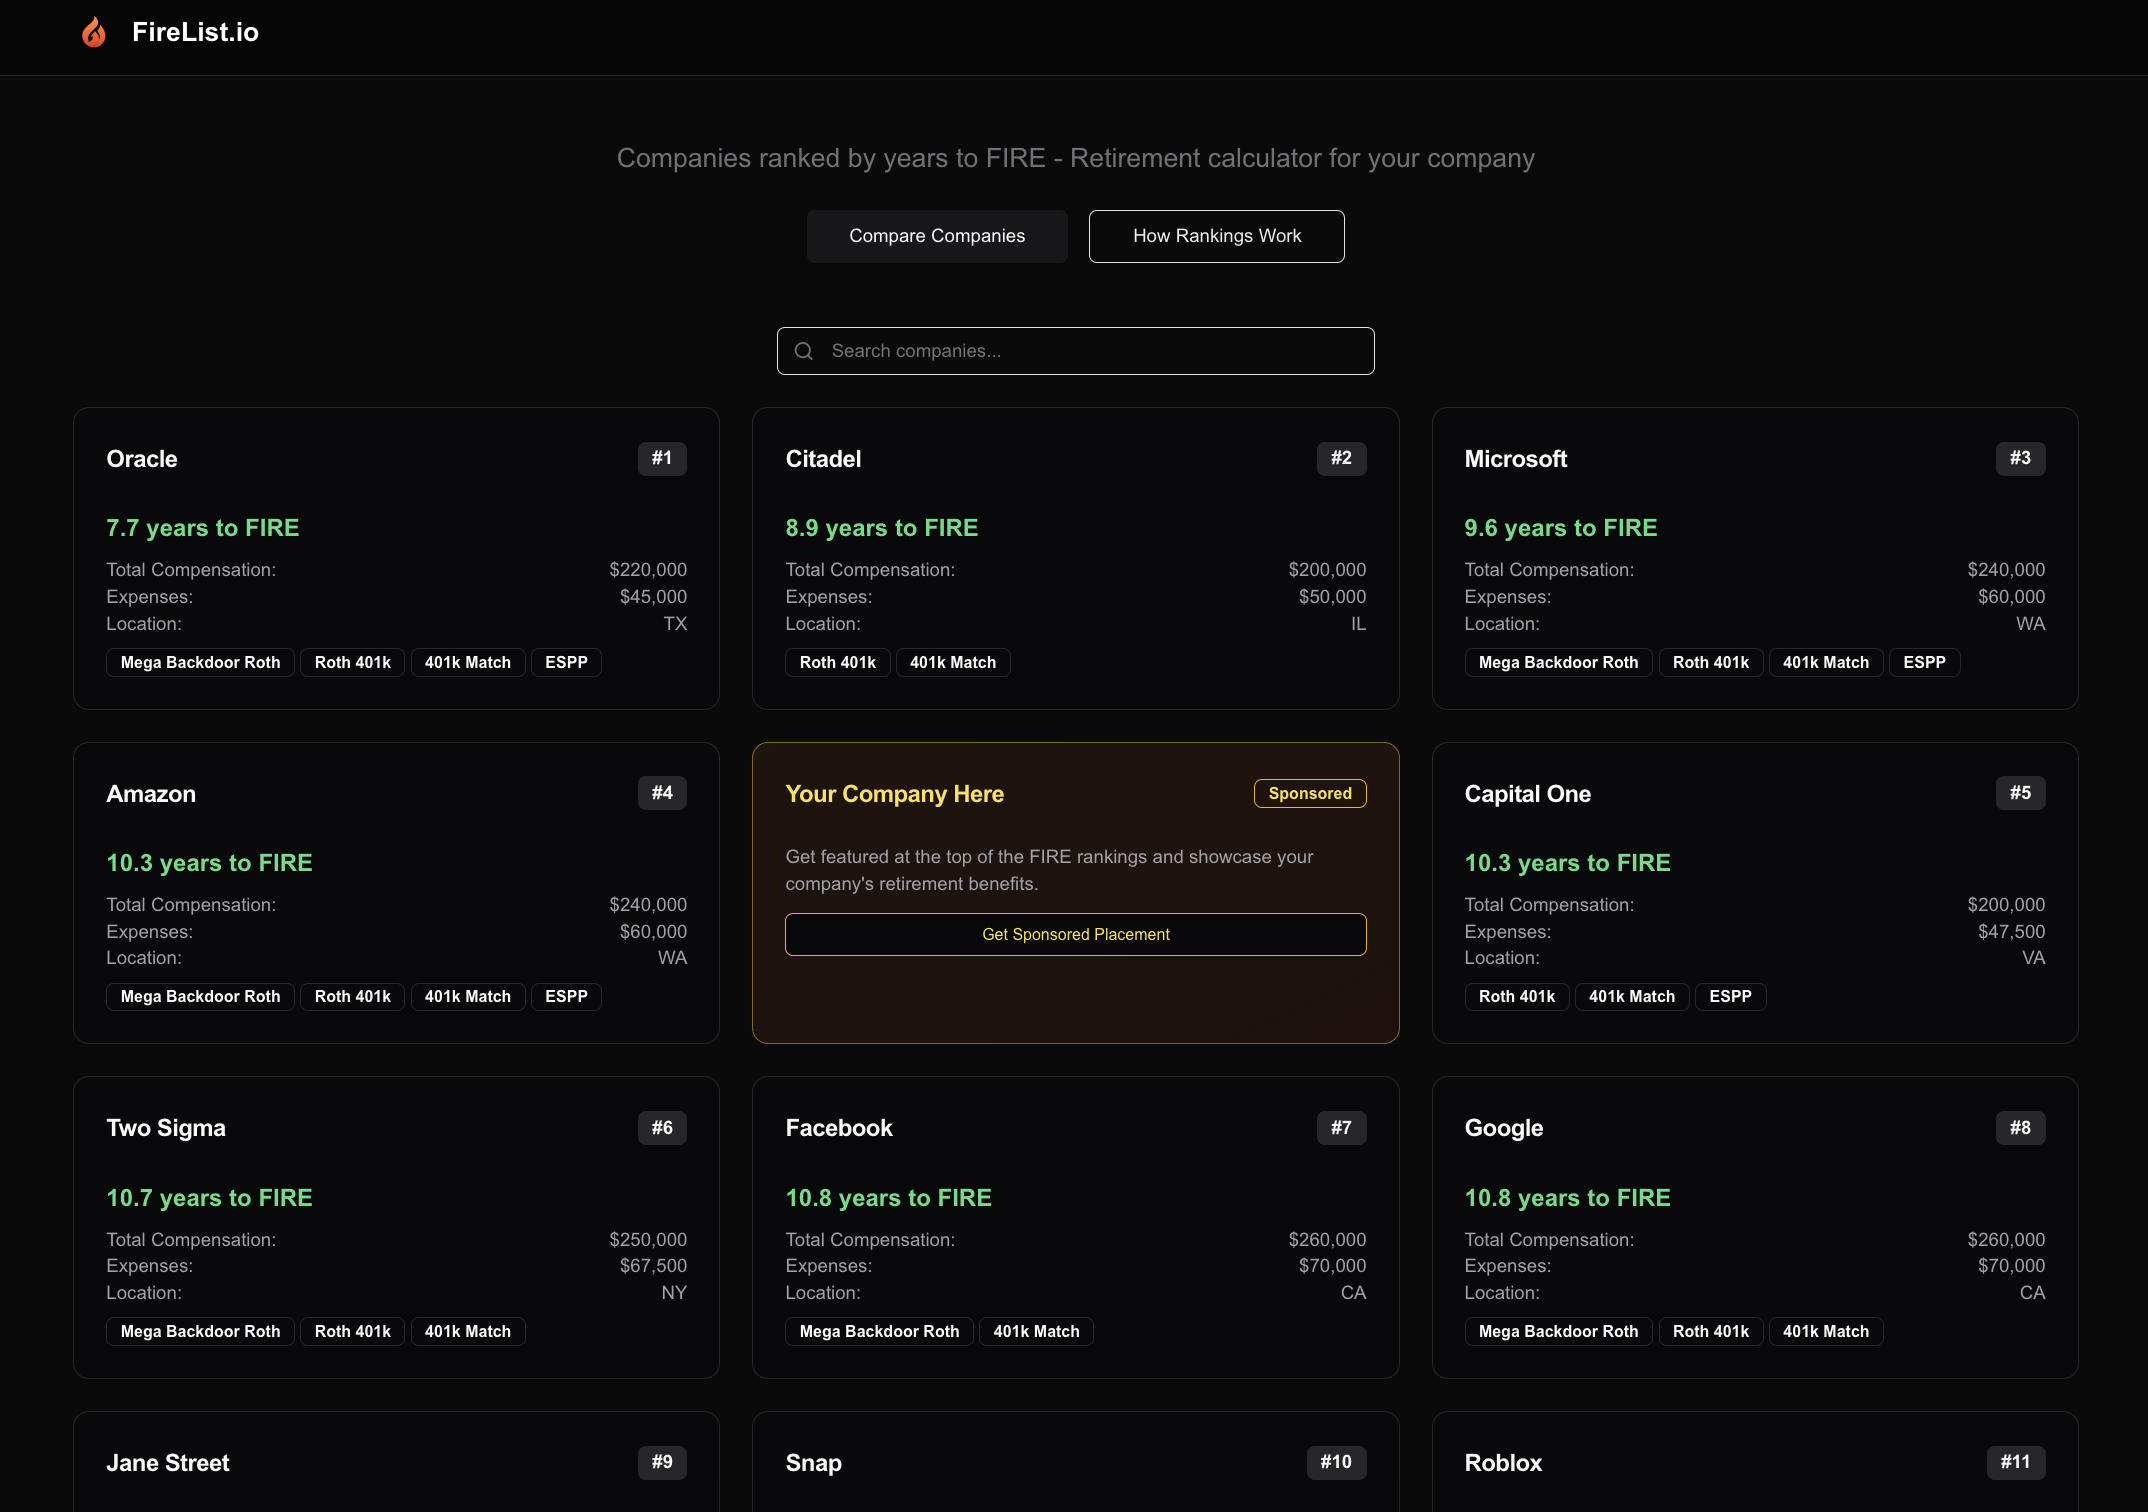The height and width of the screenshot is (1512, 2148).
Task: Open the FireList.io home link
Action: click(x=195, y=32)
